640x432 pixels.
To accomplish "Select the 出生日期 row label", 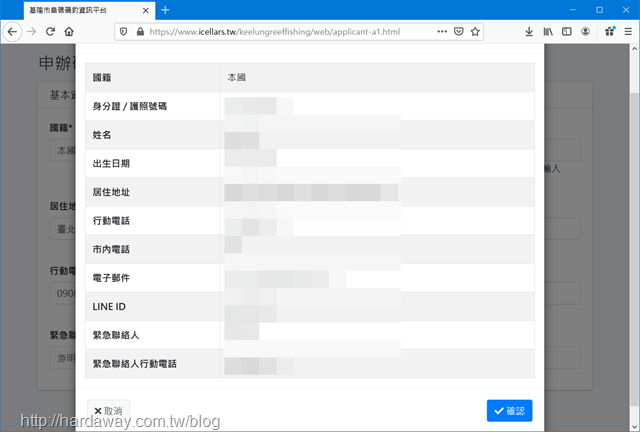I will click(111, 163).
